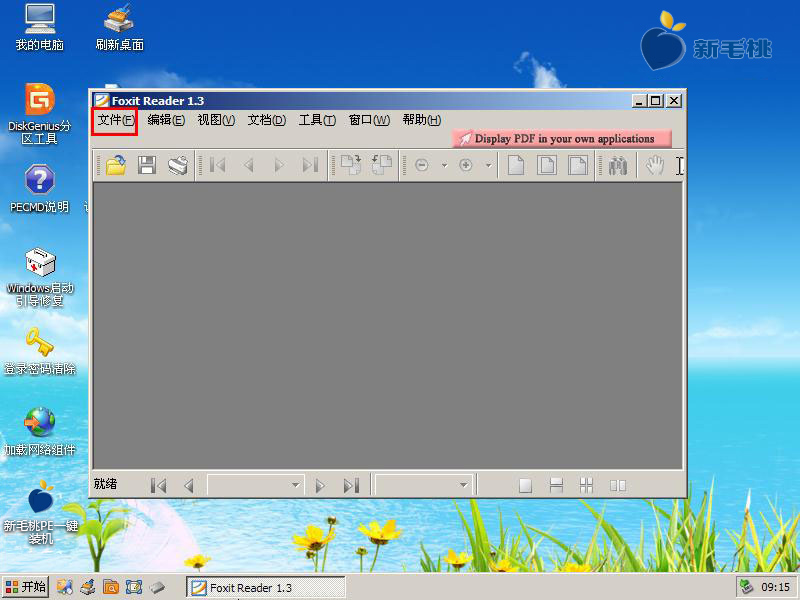Click the Open file folder icon
Image resolution: width=800 pixels, height=600 pixels.
click(116, 165)
